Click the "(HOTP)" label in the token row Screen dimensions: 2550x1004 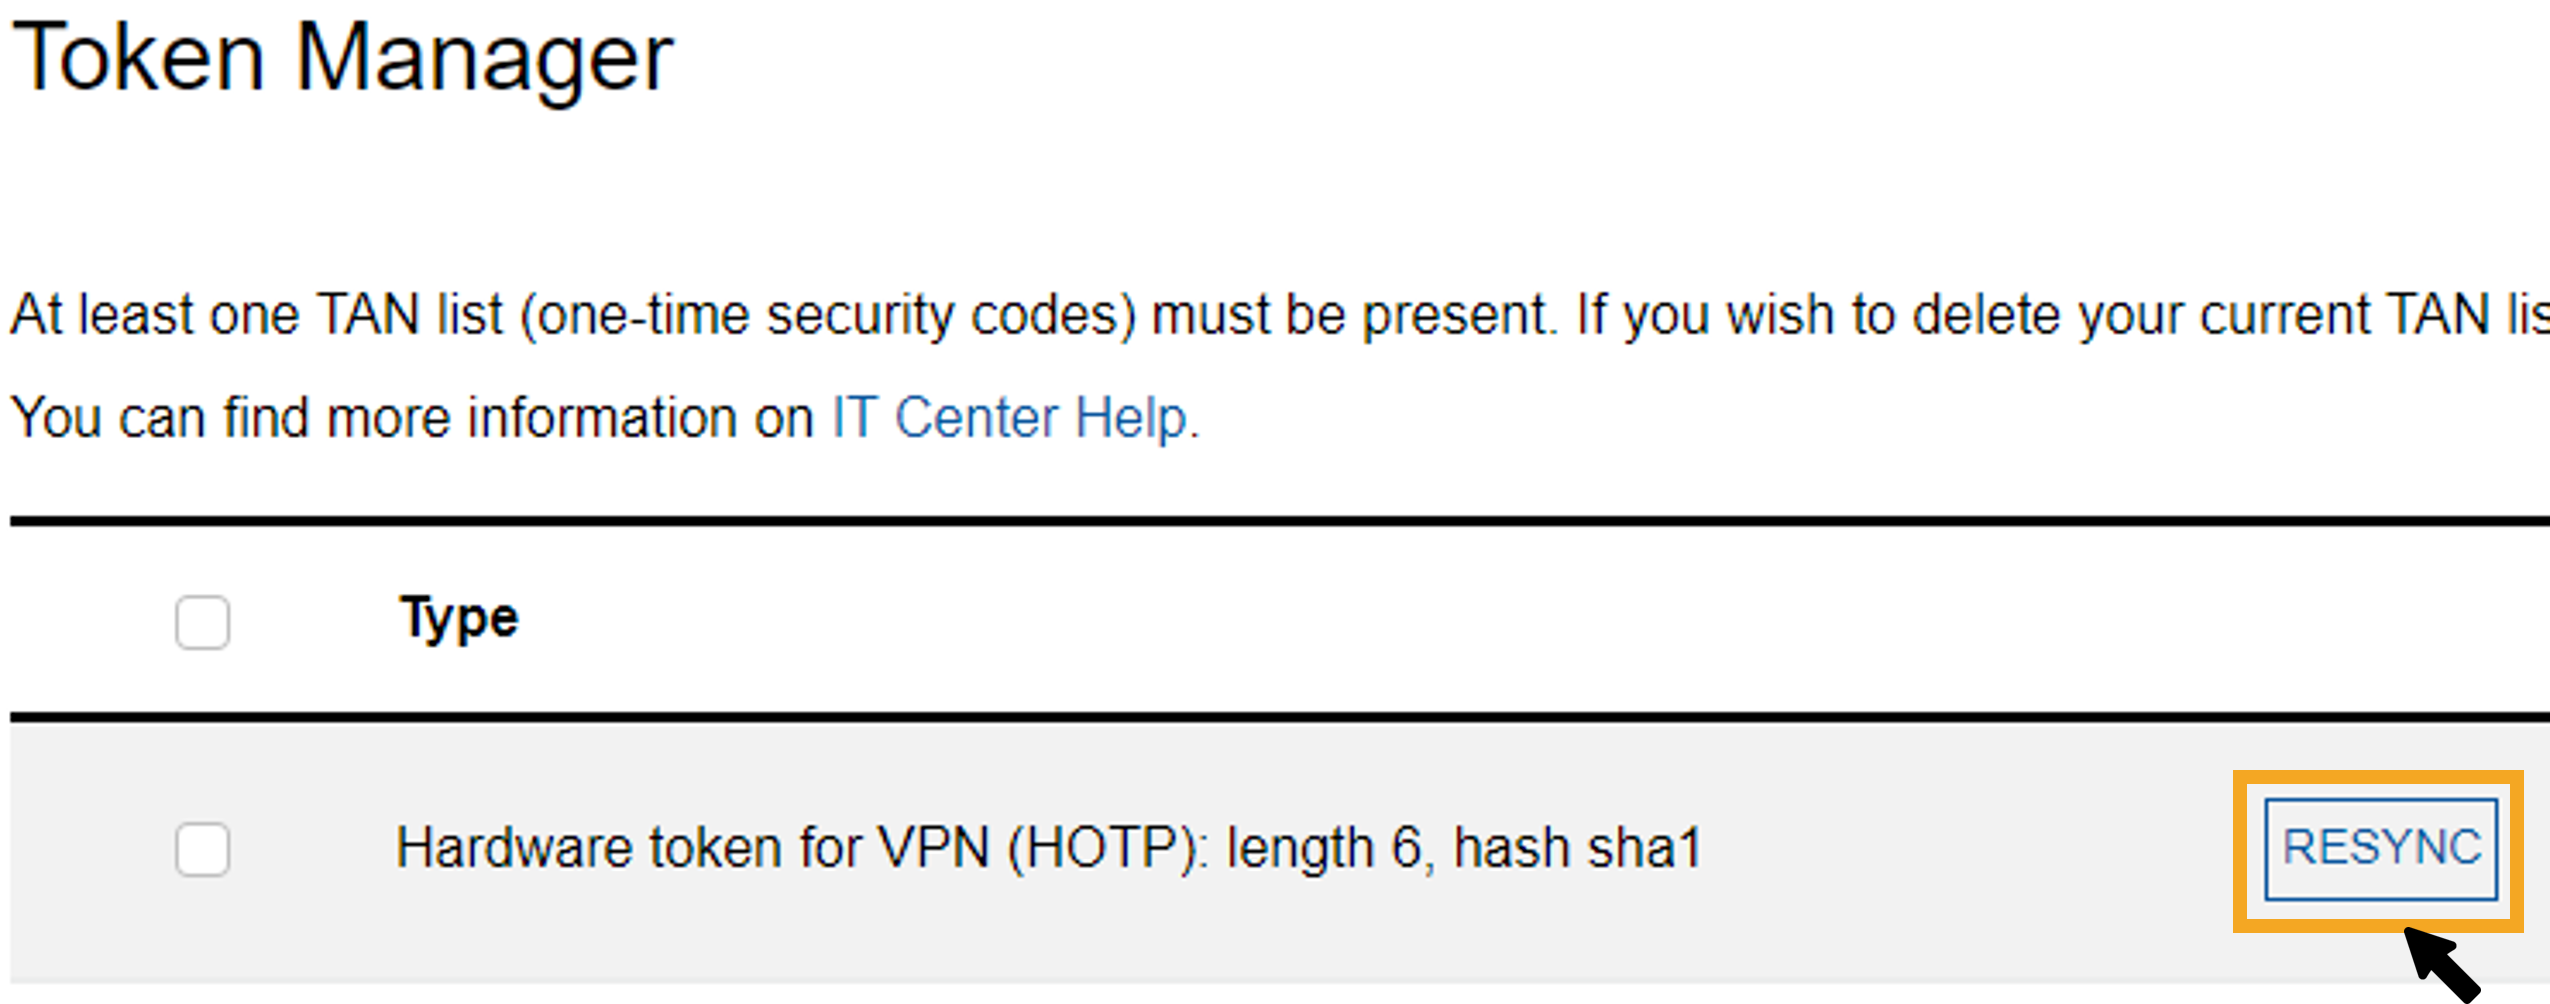point(1106,849)
